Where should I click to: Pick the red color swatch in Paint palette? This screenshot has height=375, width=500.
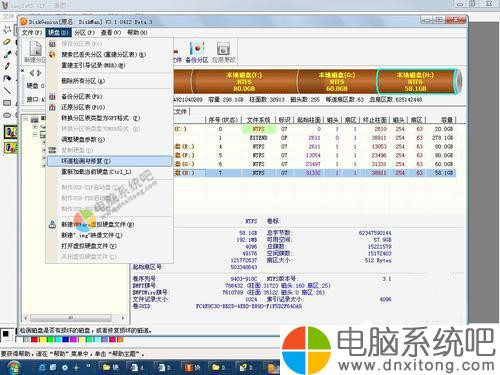(34, 340)
